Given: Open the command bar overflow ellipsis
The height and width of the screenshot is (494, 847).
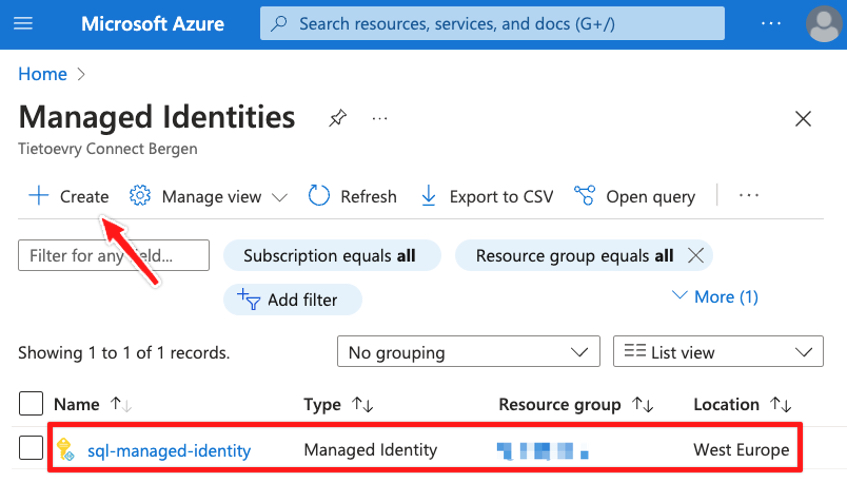Looking at the screenshot, I should (749, 195).
